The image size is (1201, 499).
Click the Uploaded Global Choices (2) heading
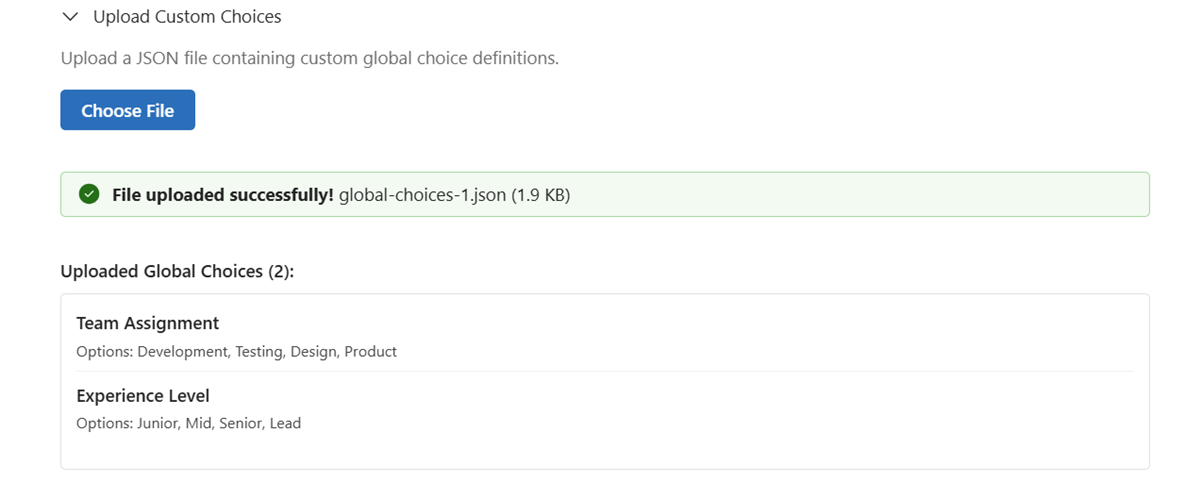pos(177,271)
